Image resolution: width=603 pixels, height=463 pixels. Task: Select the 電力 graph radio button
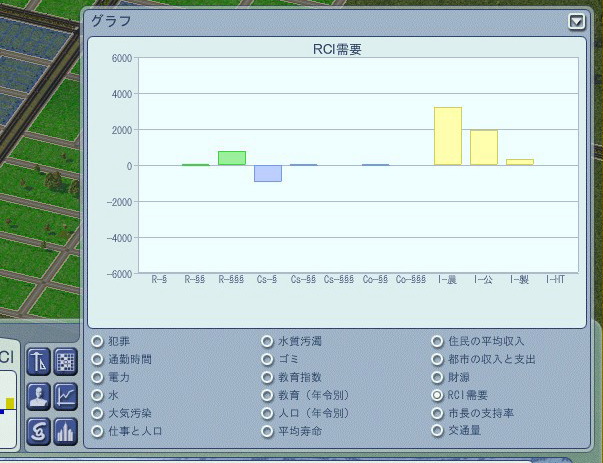pos(97,377)
